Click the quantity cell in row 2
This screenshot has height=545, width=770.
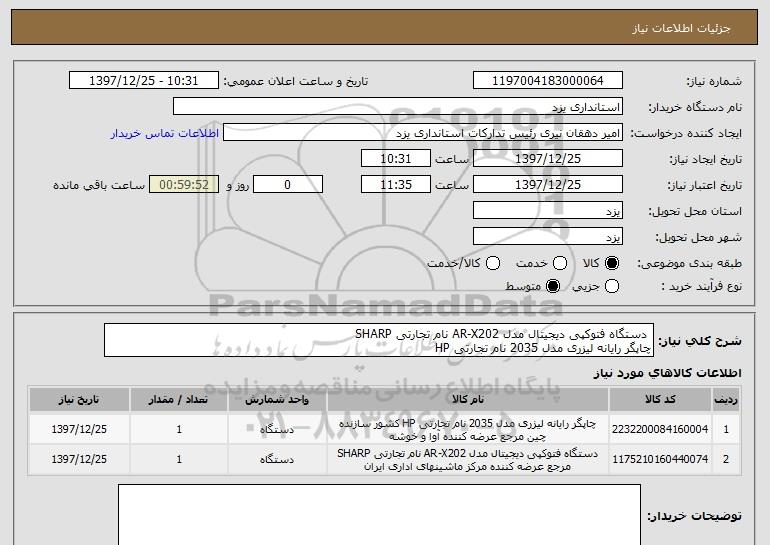pos(179,459)
